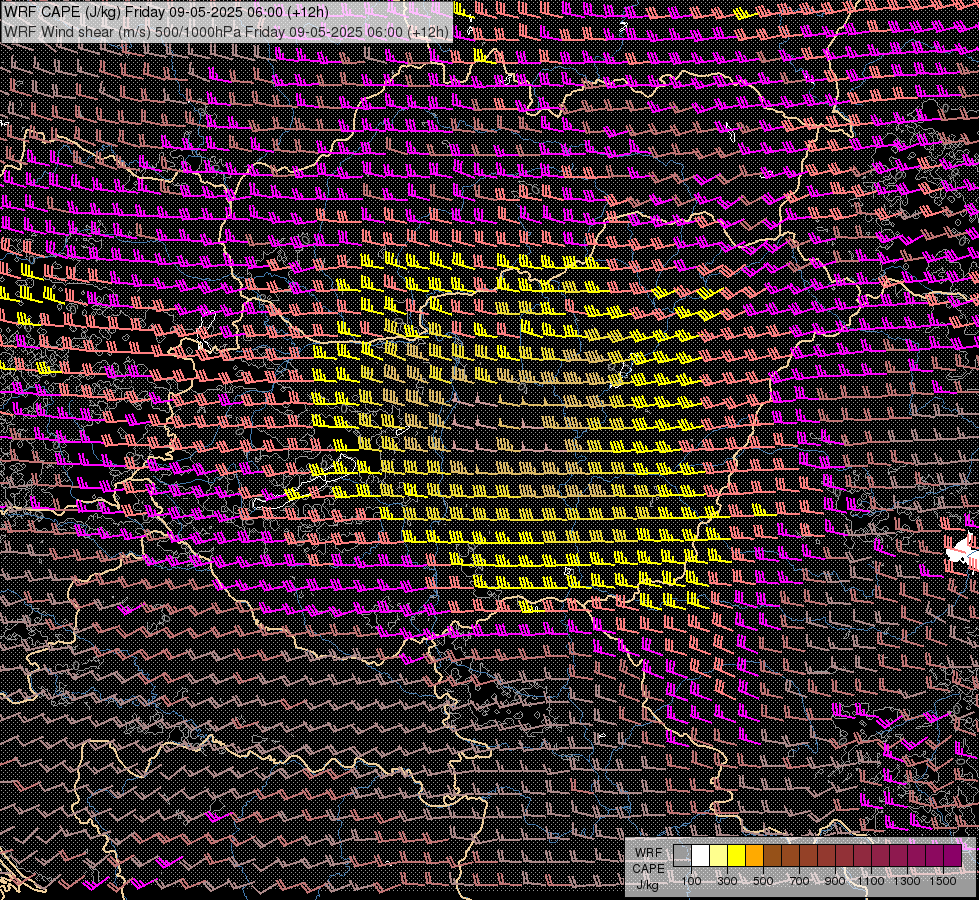Viewport: 979px width, 900px height.
Task: Click the legend label '1100'
Action: coord(870,881)
